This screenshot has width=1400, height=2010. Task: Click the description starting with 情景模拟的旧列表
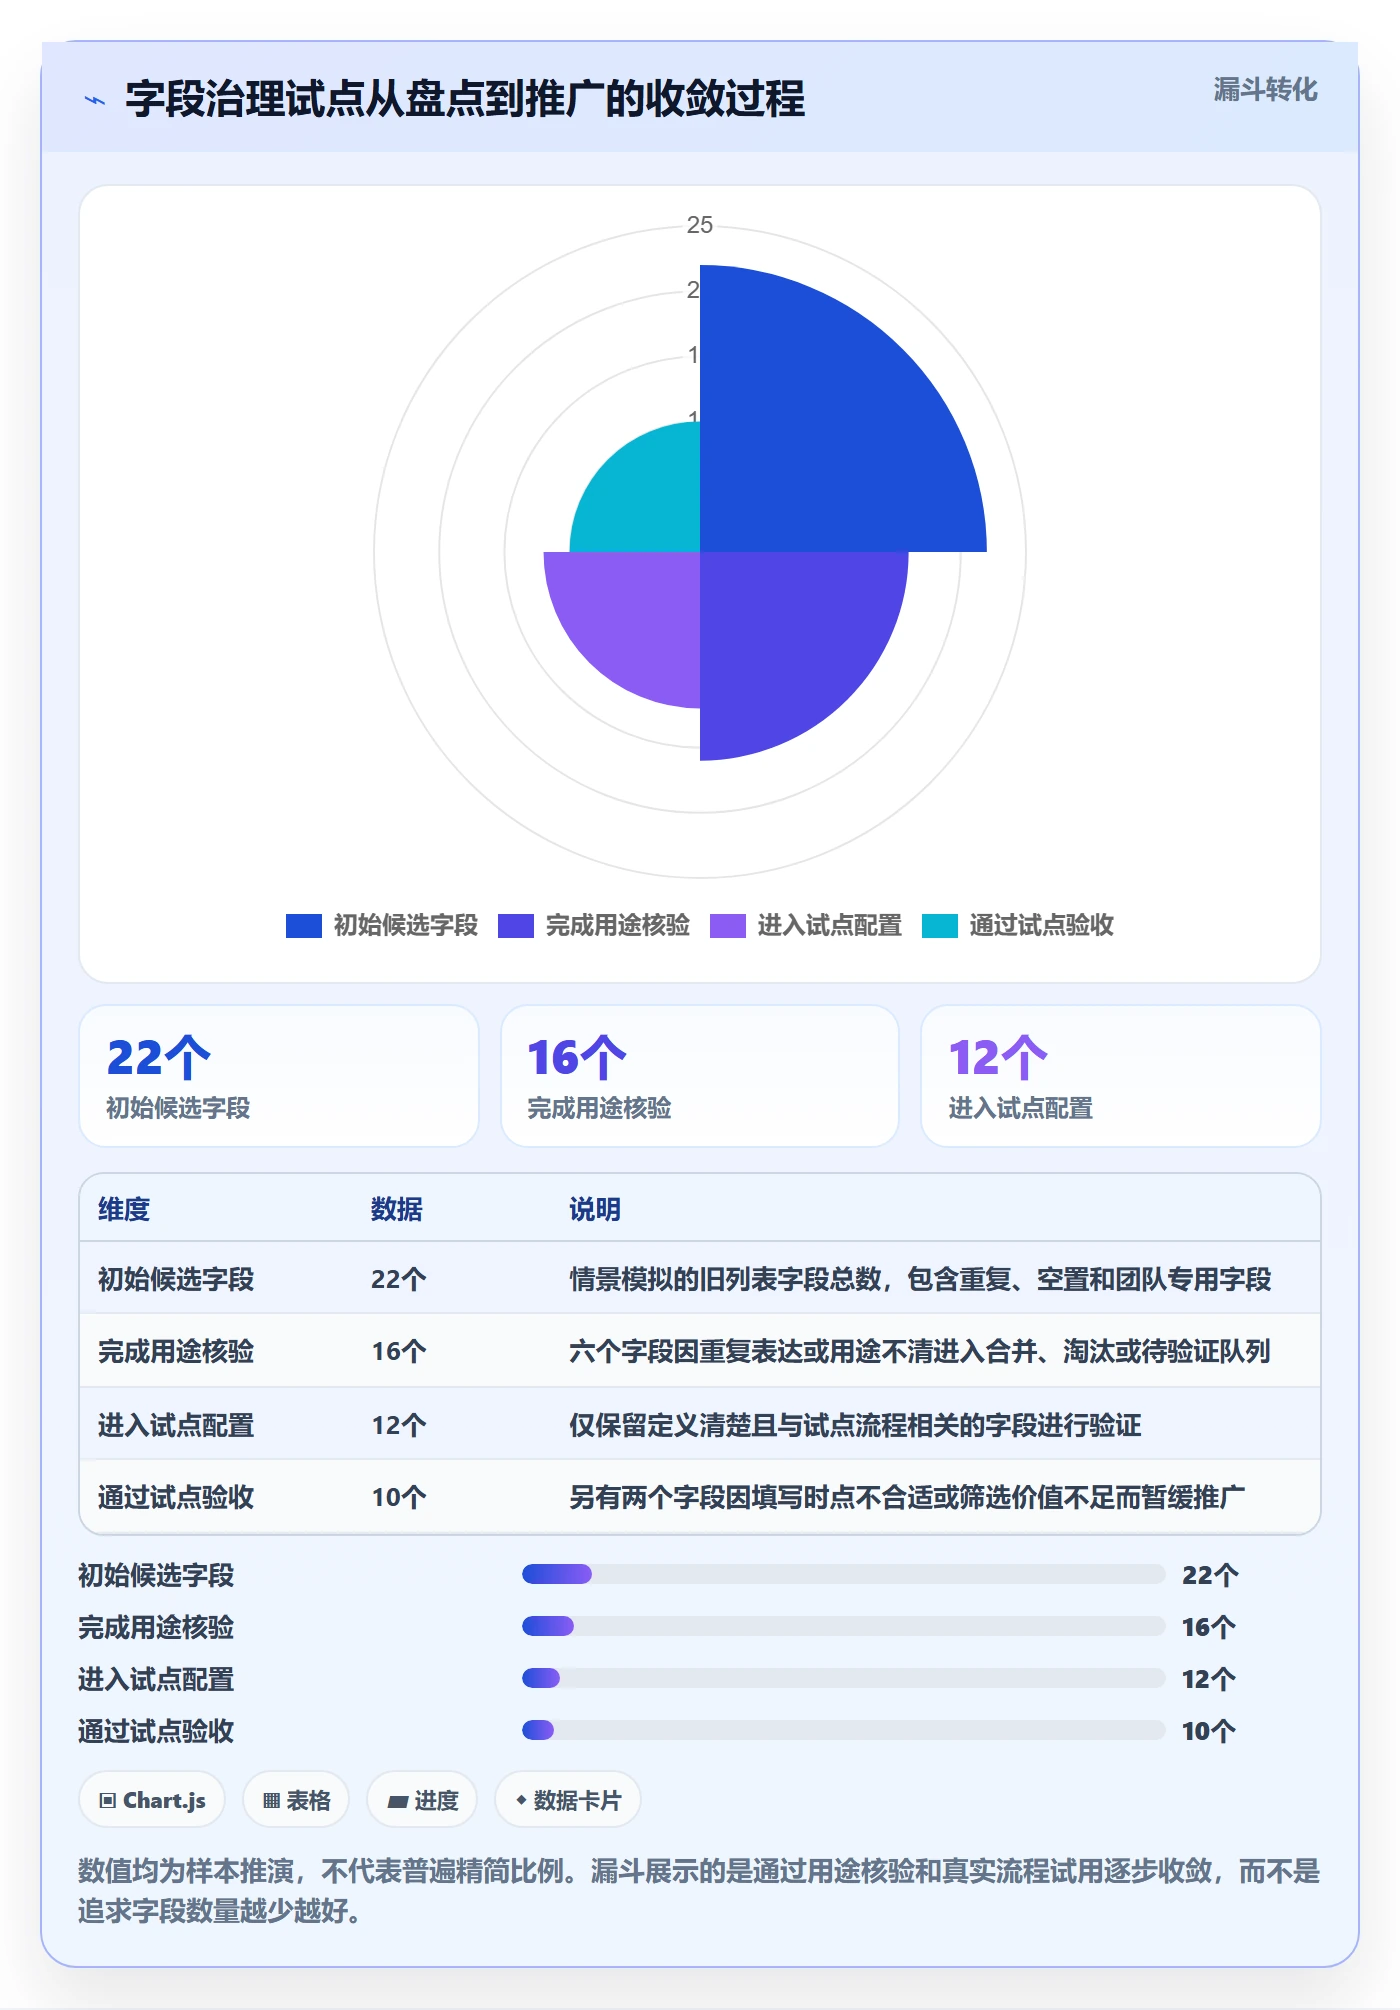(920, 1279)
